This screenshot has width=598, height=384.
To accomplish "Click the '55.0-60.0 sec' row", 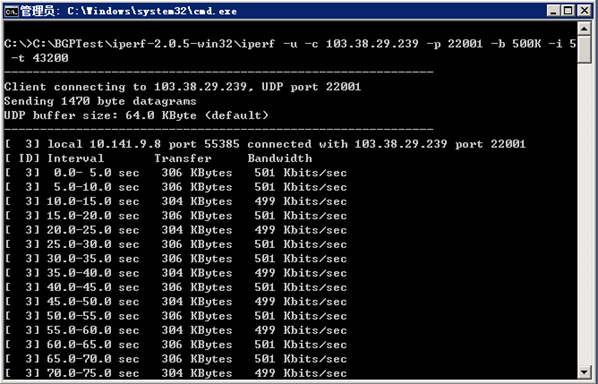I will [x=176, y=330].
